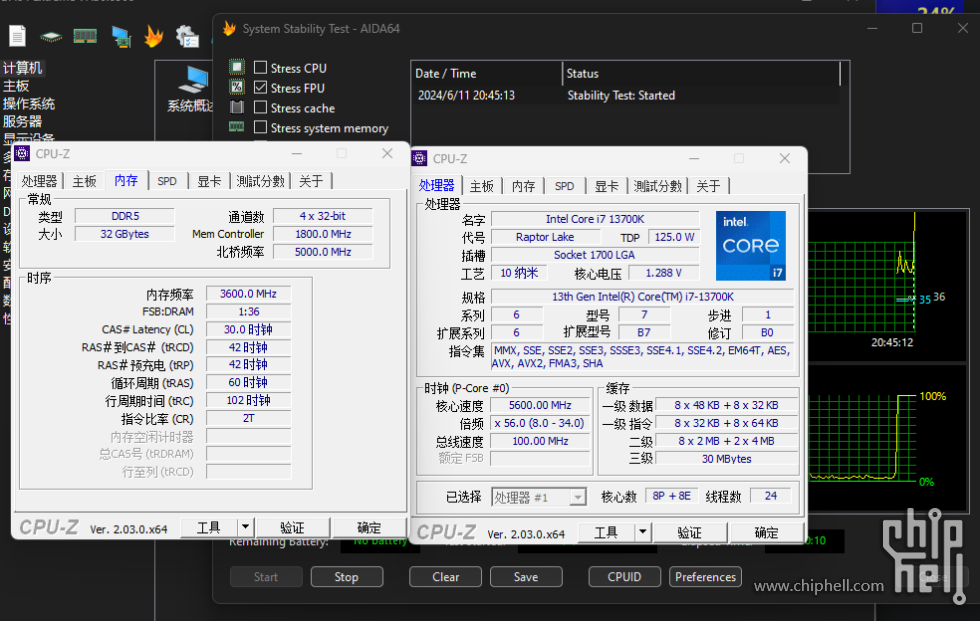Enable the Stress CPU checkbox

[x=261, y=67]
